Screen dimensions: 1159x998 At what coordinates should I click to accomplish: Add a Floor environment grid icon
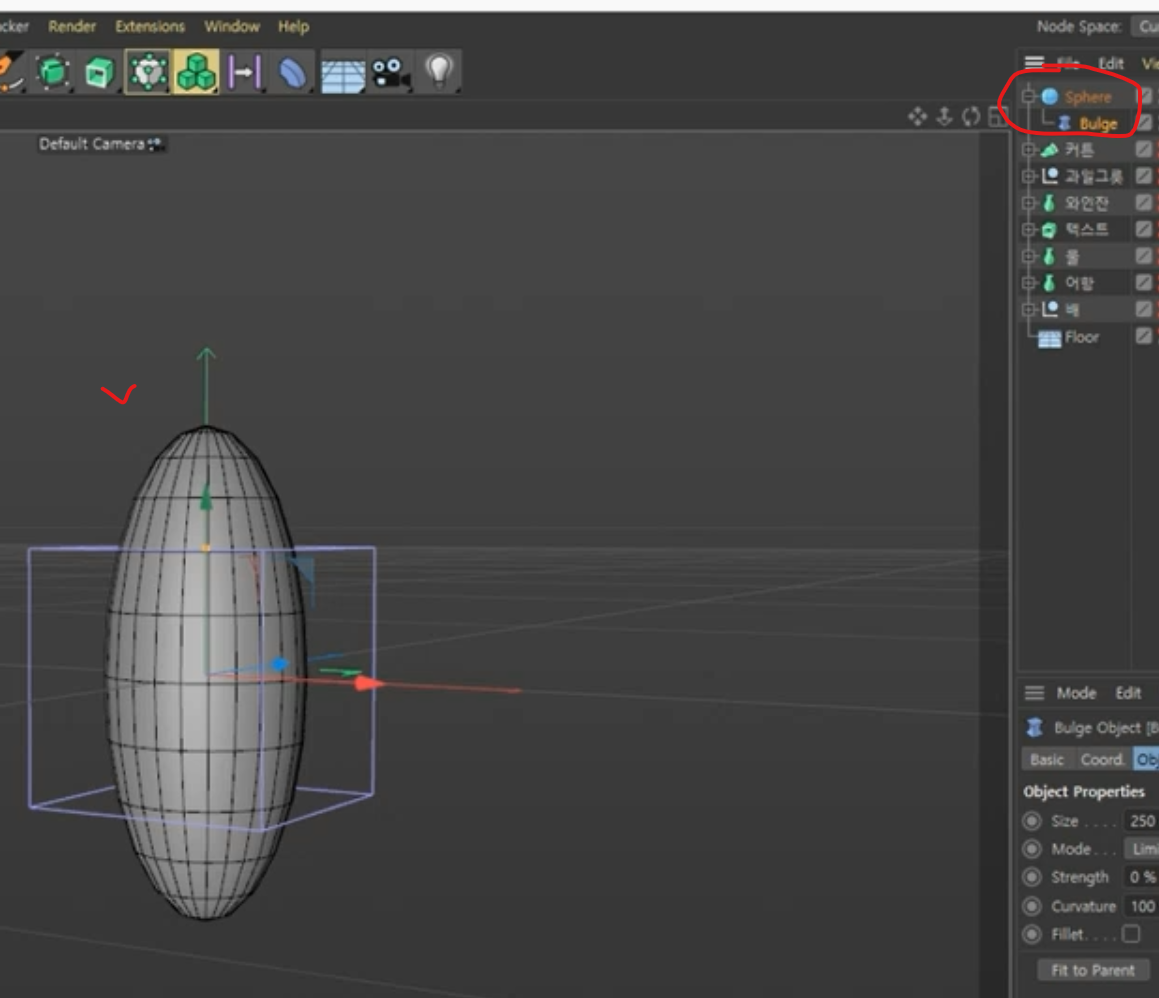pyautogui.click(x=343, y=73)
